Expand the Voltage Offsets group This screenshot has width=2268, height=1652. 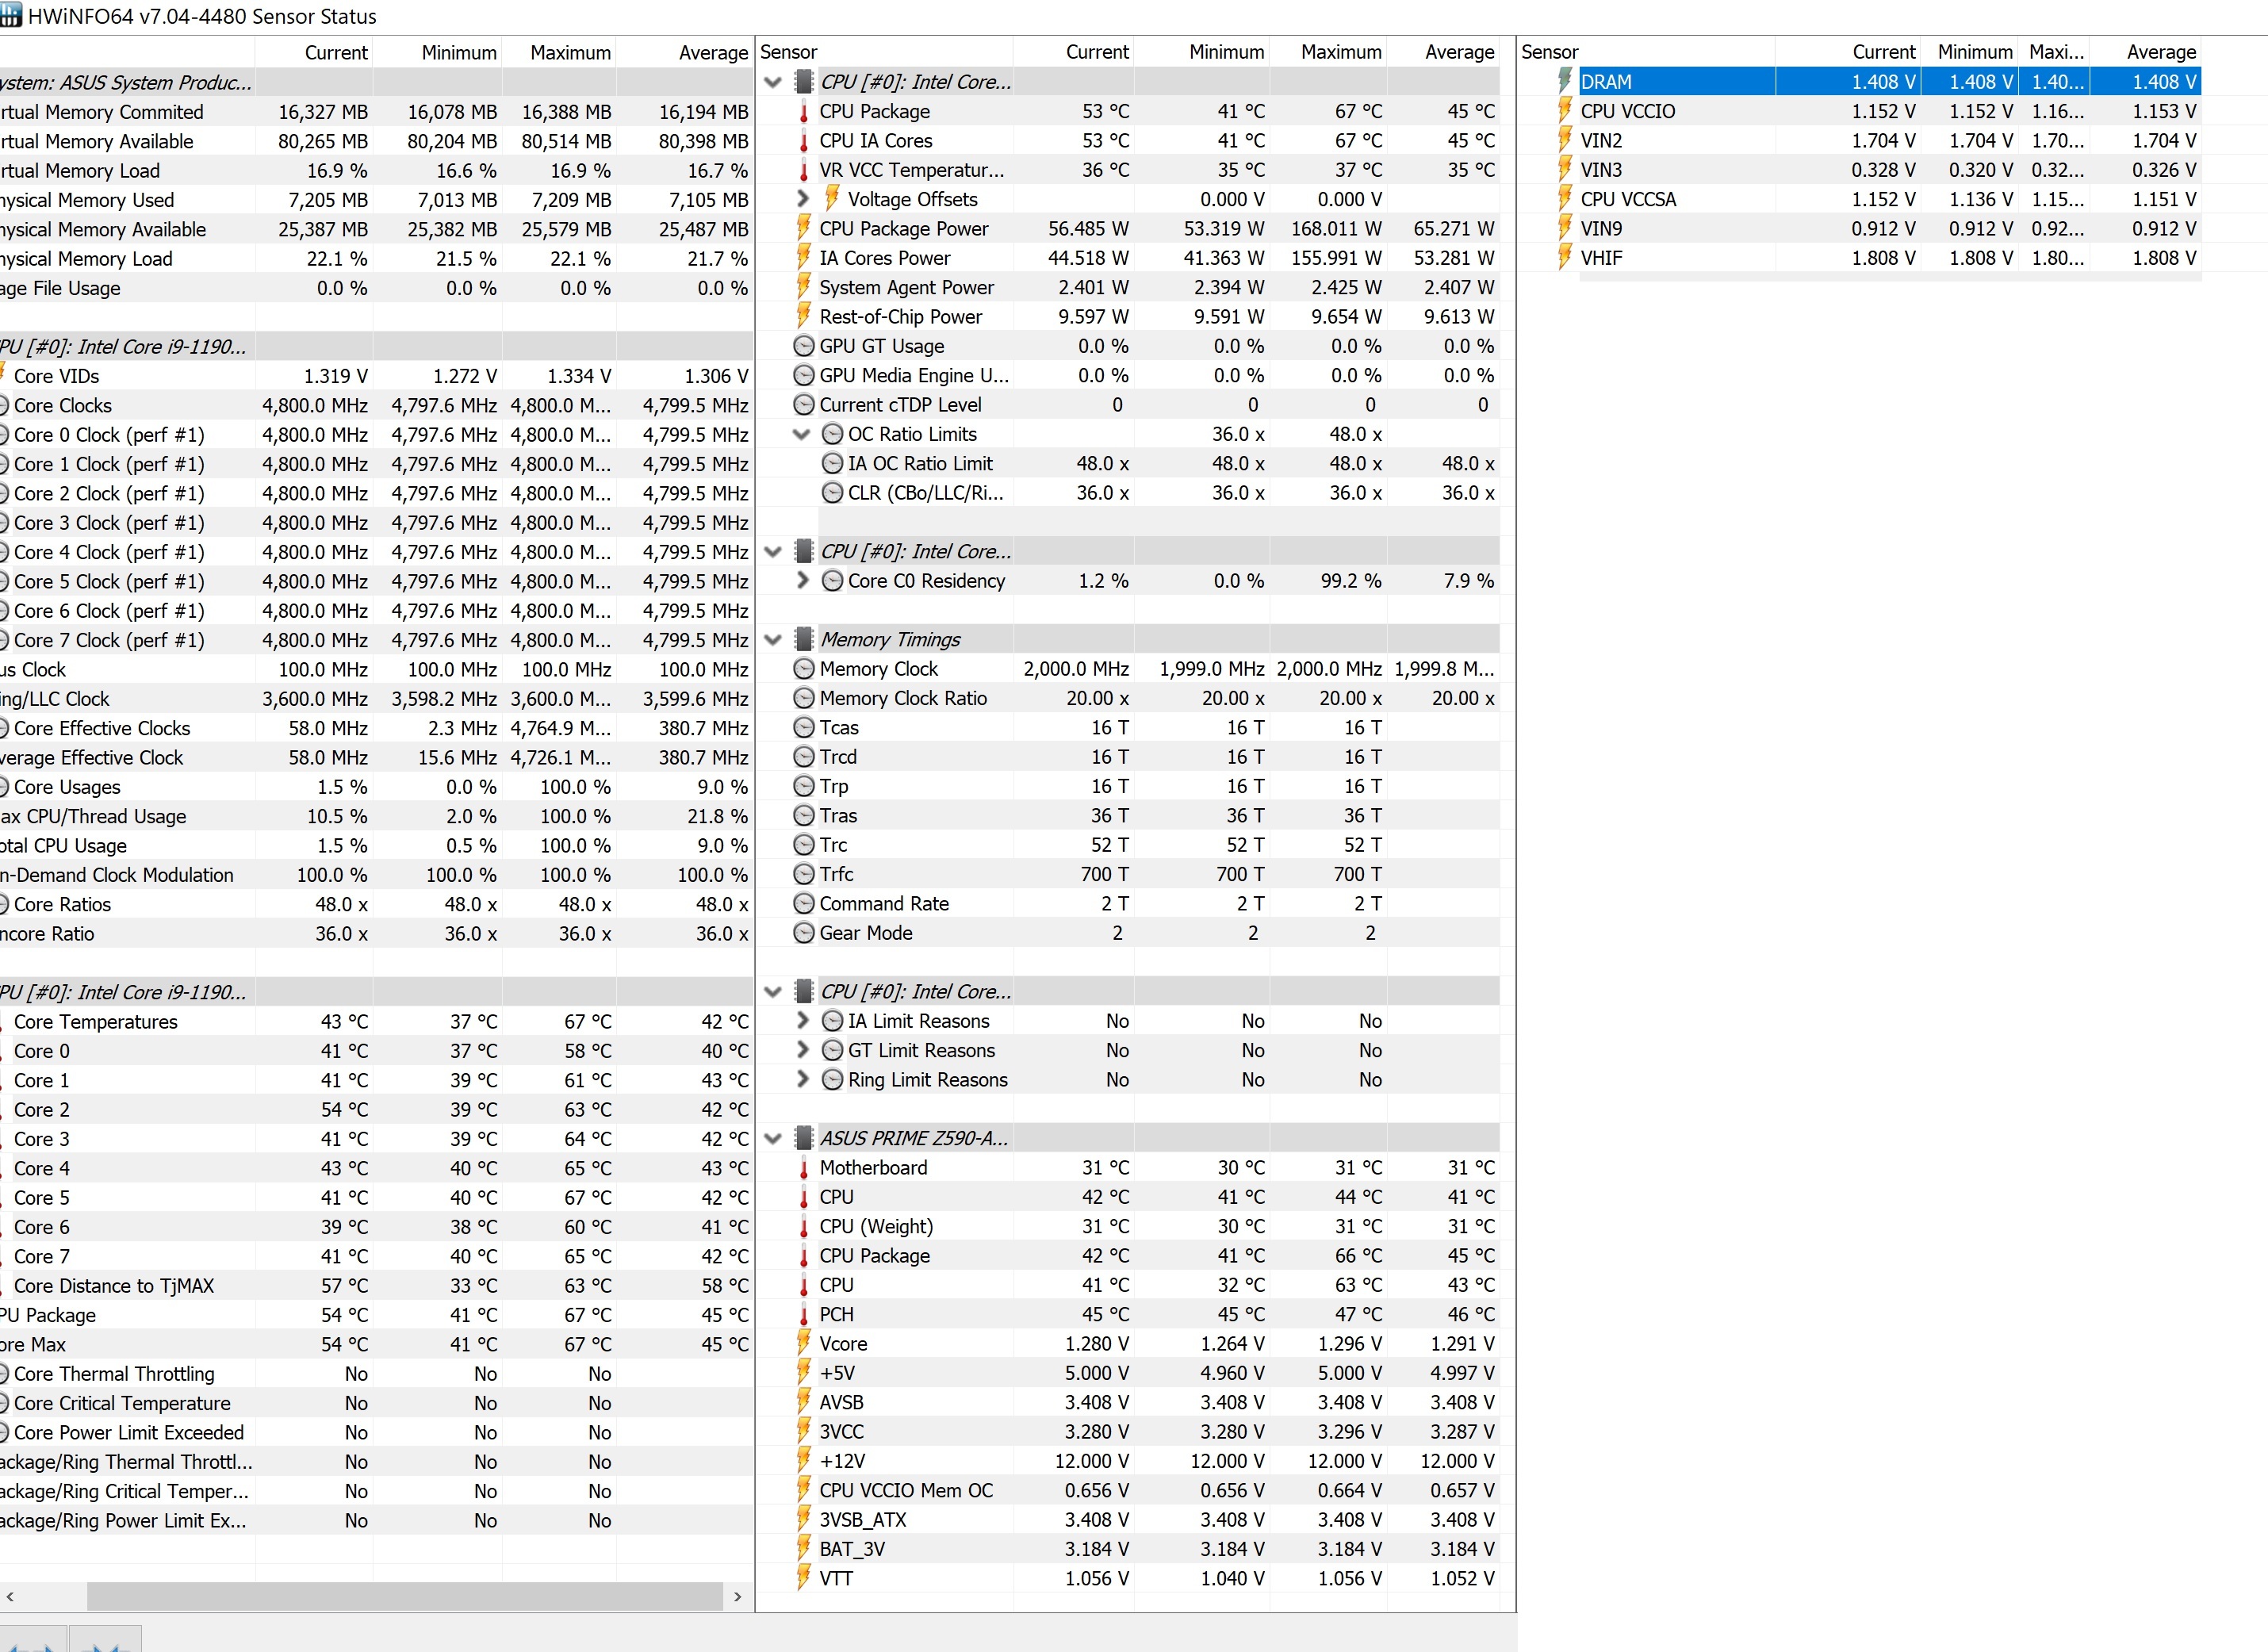[802, 199]
